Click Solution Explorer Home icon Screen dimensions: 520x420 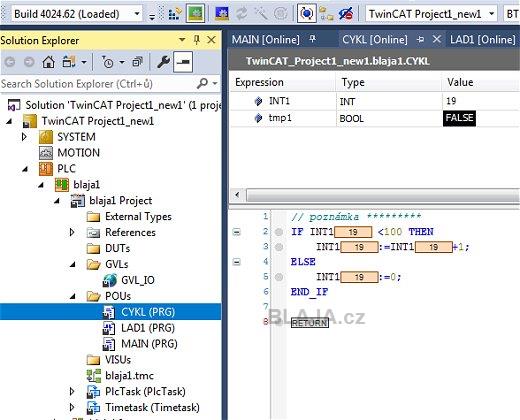point(49,62)
